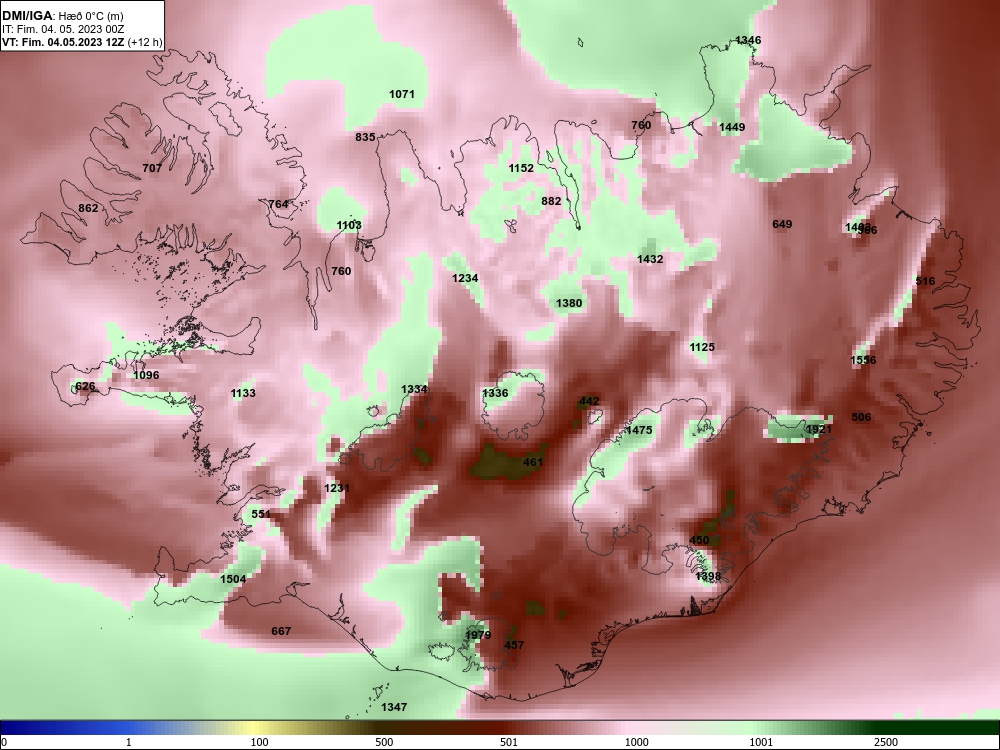Viewport: 1000px width, 750px height.
Task: Click the map value 1921
Action: pyautogui.click(x=819, y=430)
